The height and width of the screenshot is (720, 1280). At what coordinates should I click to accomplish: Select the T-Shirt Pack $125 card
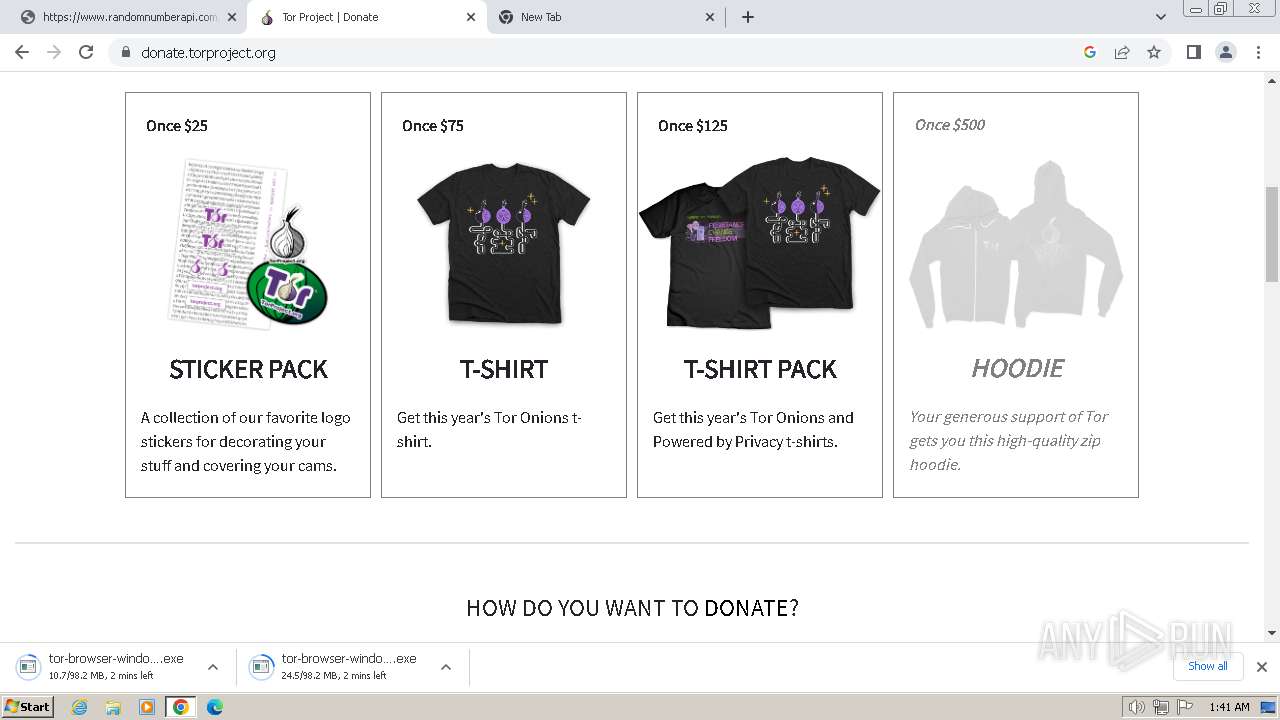[760, 295]
